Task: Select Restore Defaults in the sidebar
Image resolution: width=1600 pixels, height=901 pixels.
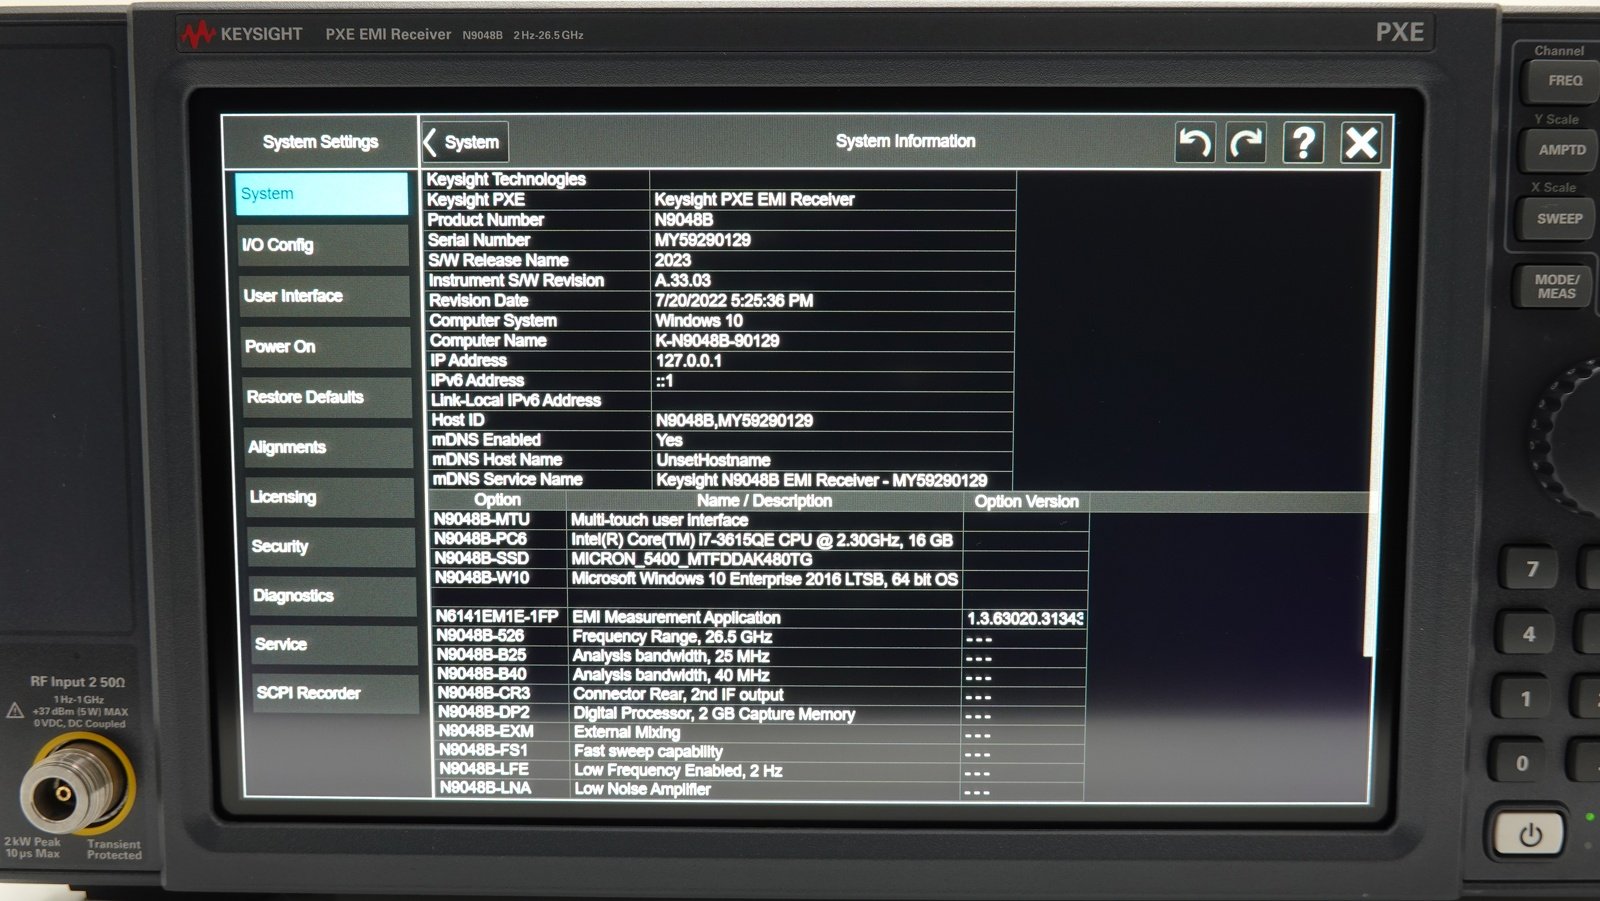Action: click(328, 397)
